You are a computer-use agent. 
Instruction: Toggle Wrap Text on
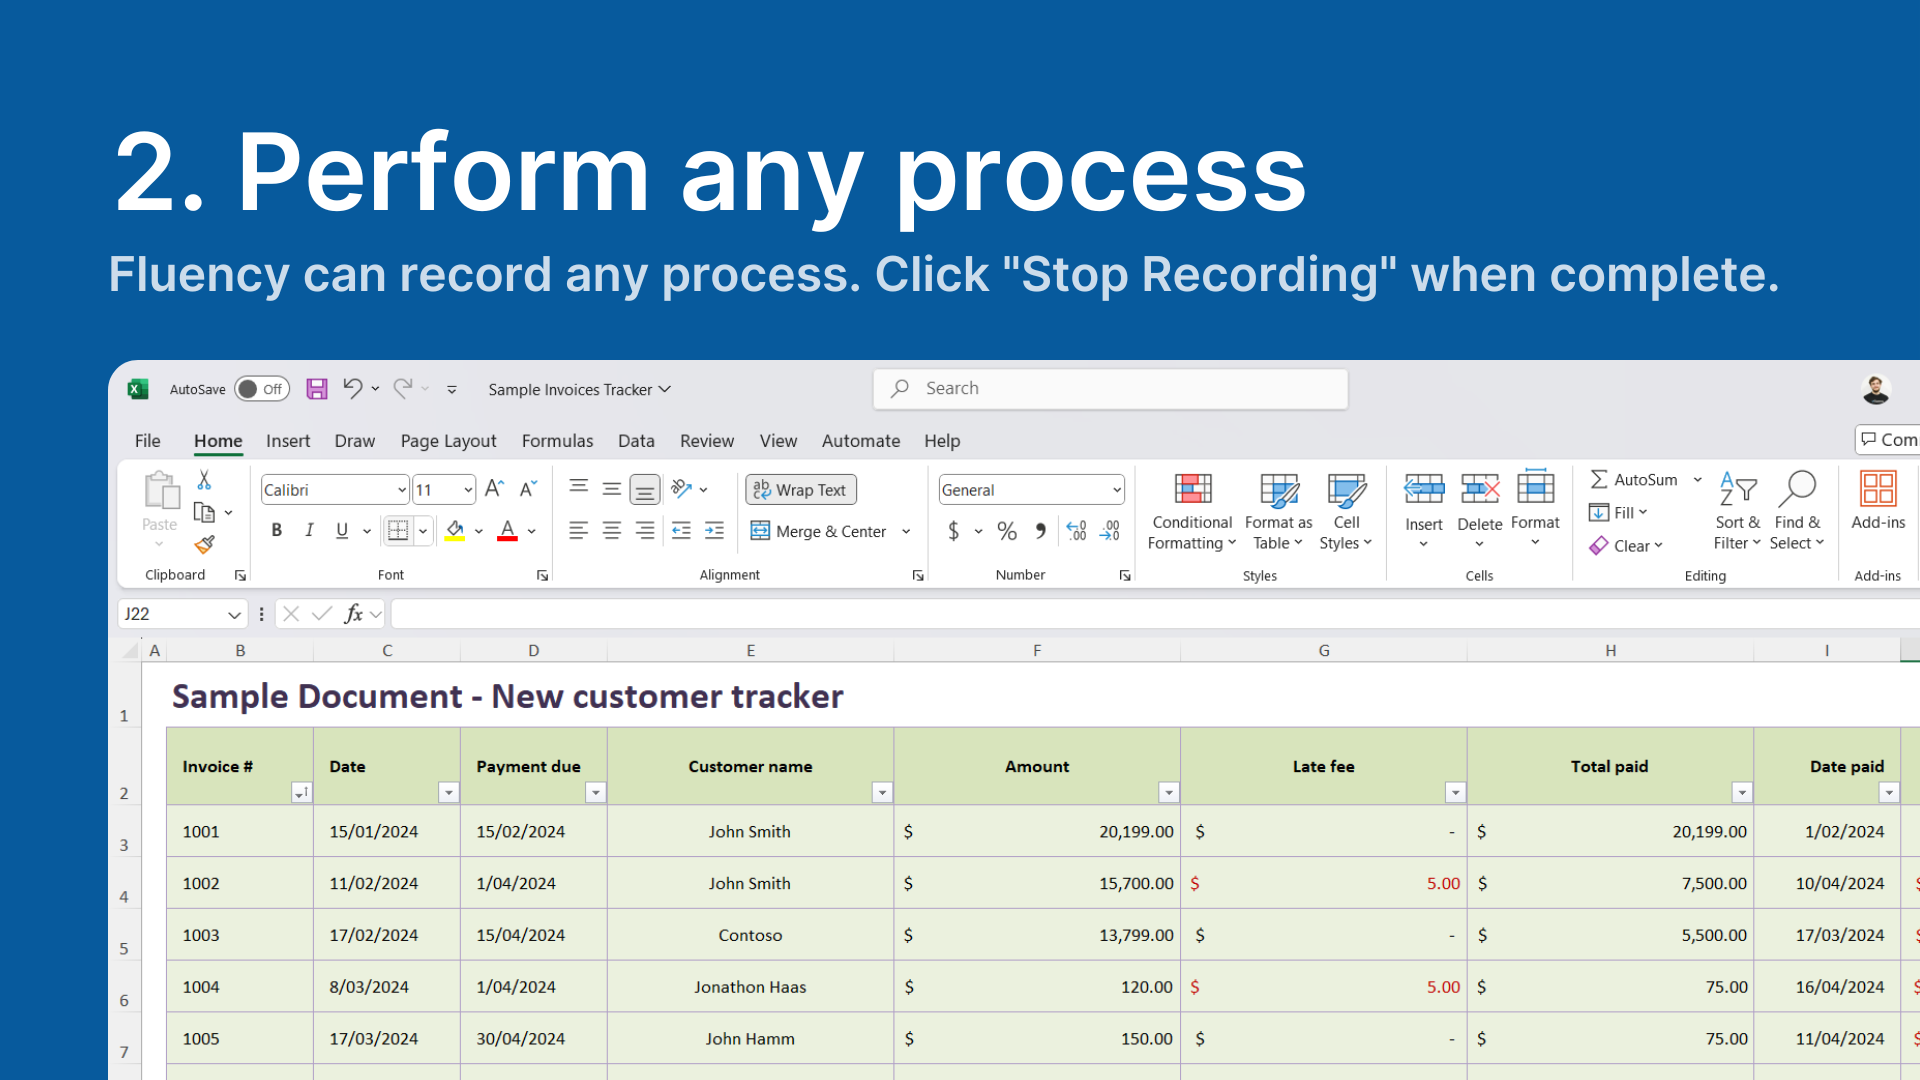pos(800,490)
